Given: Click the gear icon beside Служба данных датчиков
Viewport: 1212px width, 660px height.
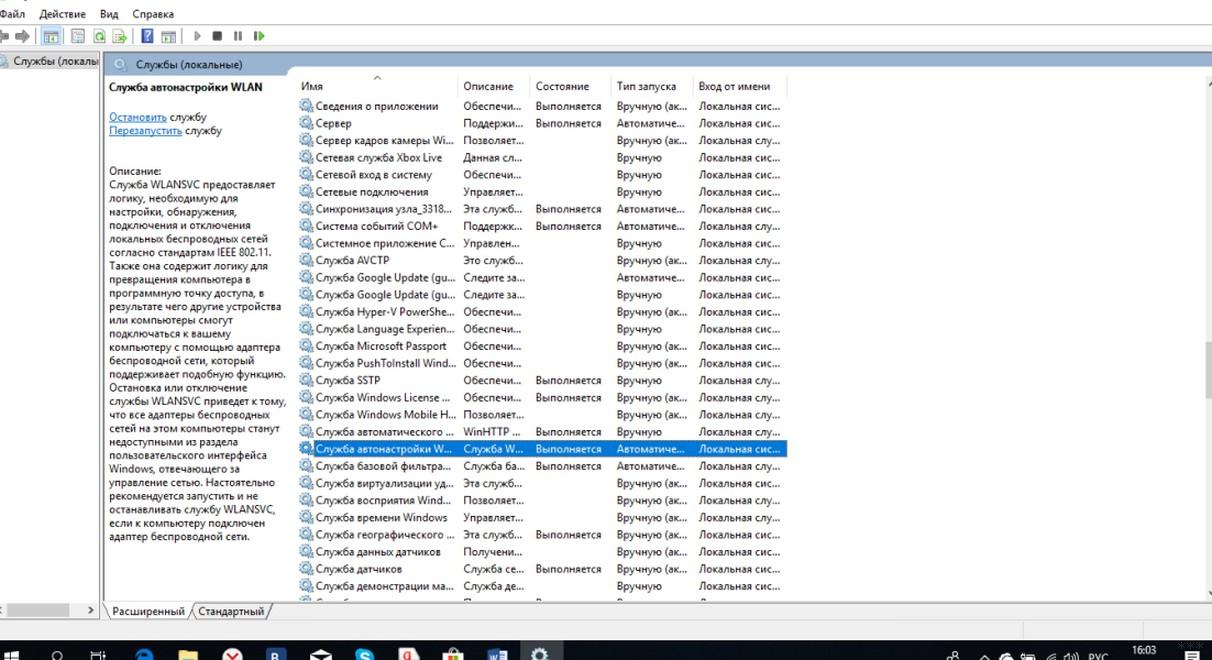Looking at the screenshot, I should (306, 552).
